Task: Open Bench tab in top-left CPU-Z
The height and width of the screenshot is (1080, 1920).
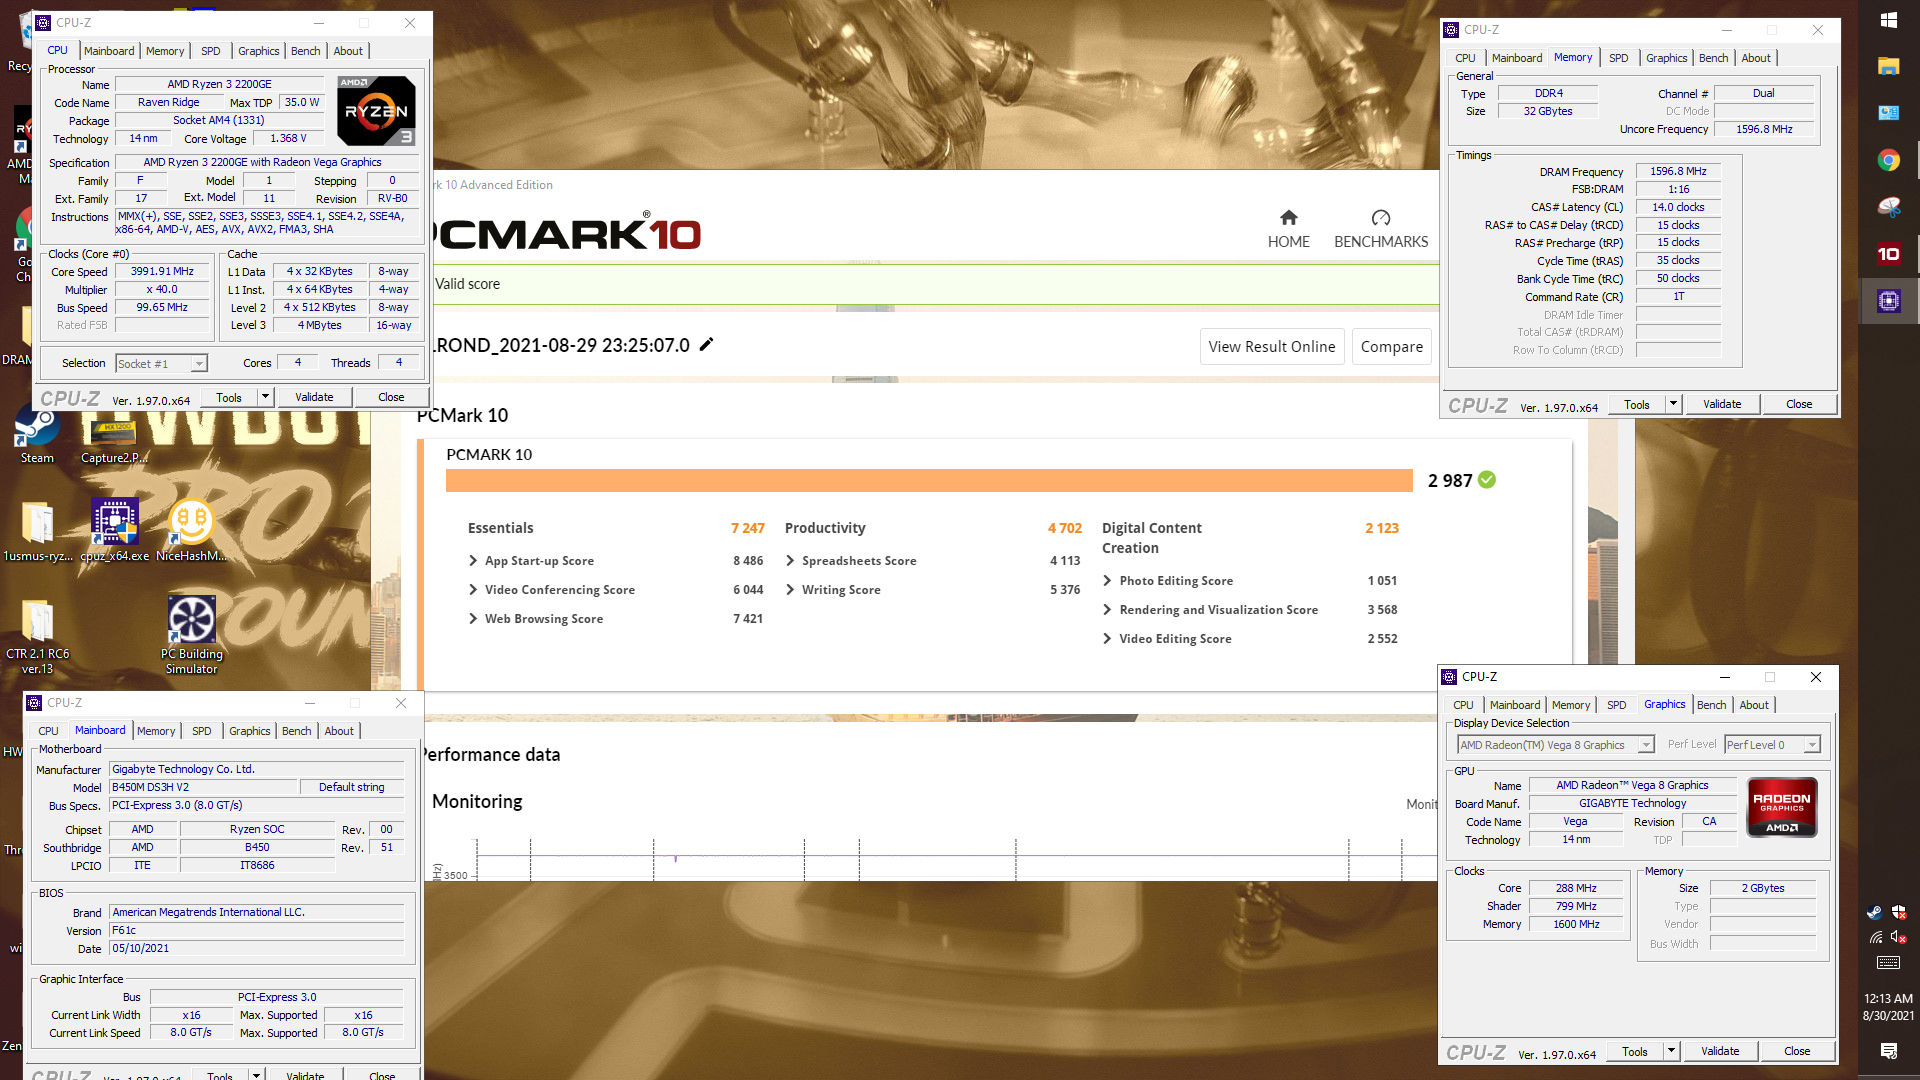Action: click(x=306, y=51)
